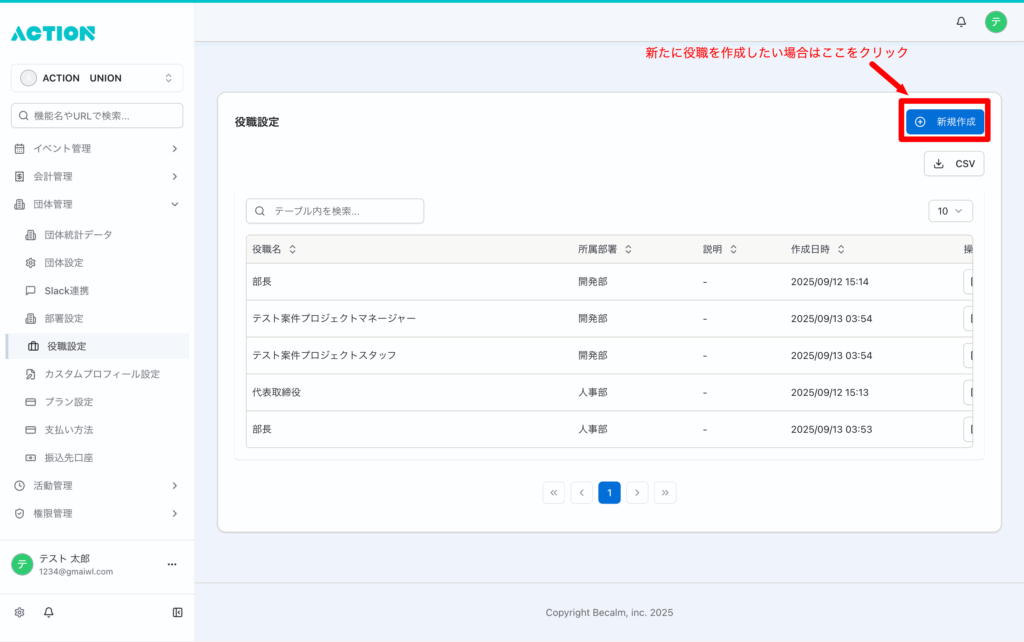
Task: Open the ACTION UNION organization switcher
Action: coord(97,78)
